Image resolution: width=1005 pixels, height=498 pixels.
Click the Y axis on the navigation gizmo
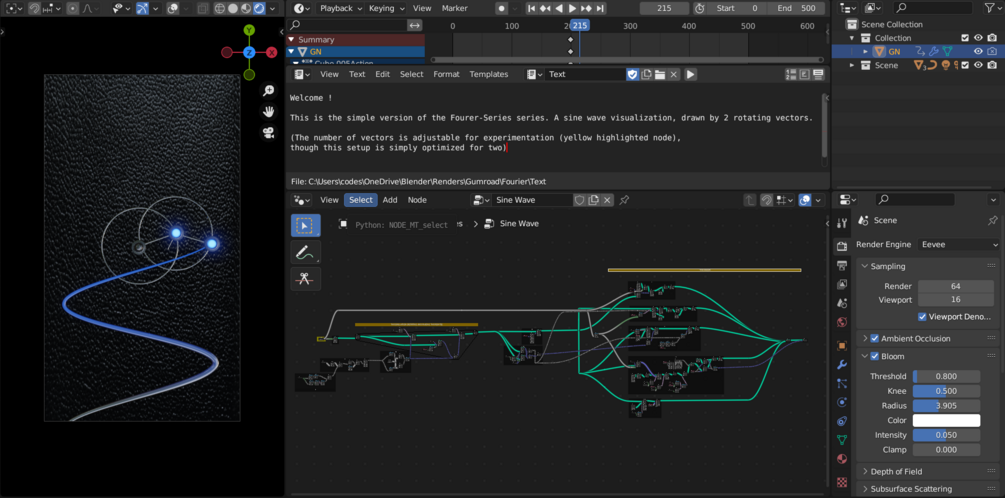pos(249,30)
